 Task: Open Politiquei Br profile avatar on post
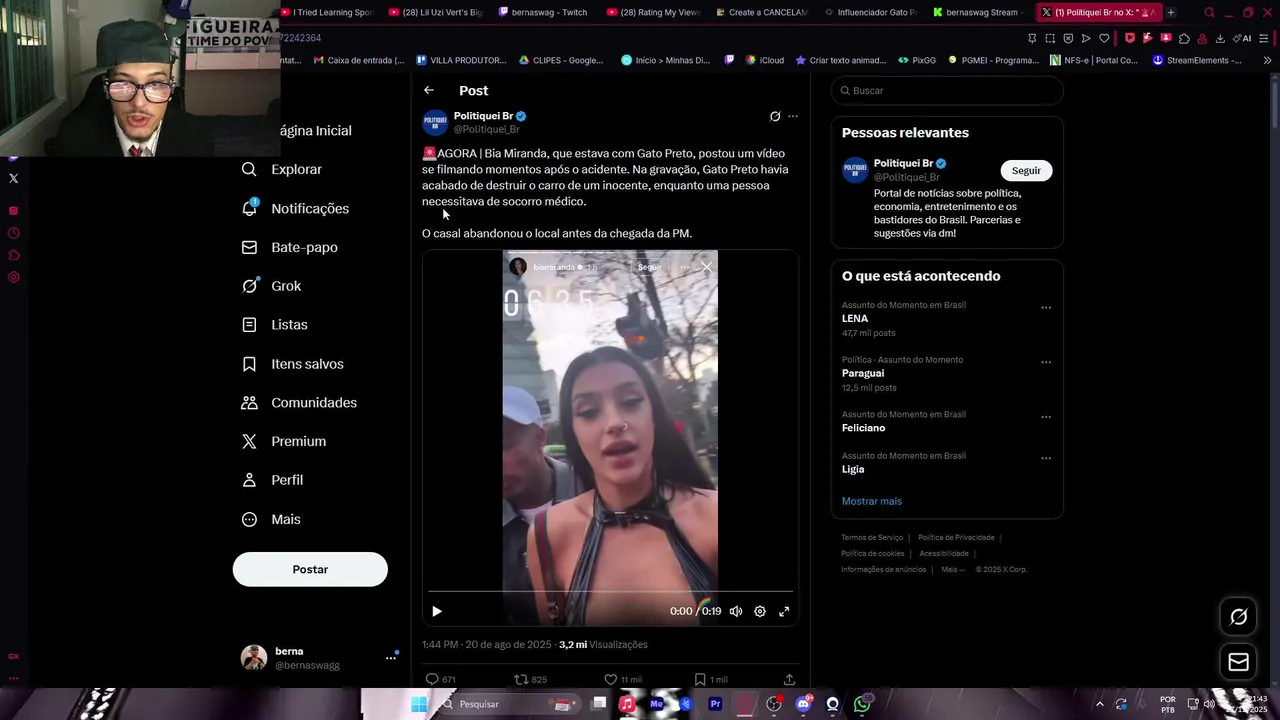[435, 122]
